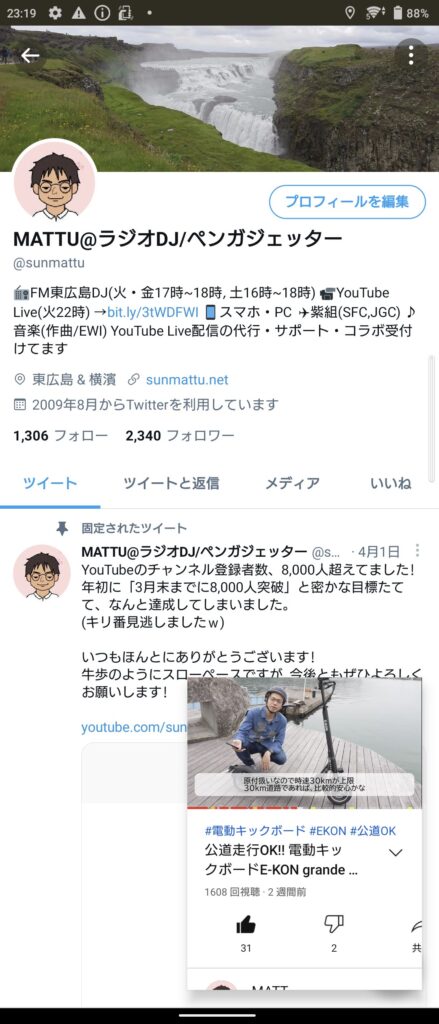Tap the back arrow on header

(29, 56)
